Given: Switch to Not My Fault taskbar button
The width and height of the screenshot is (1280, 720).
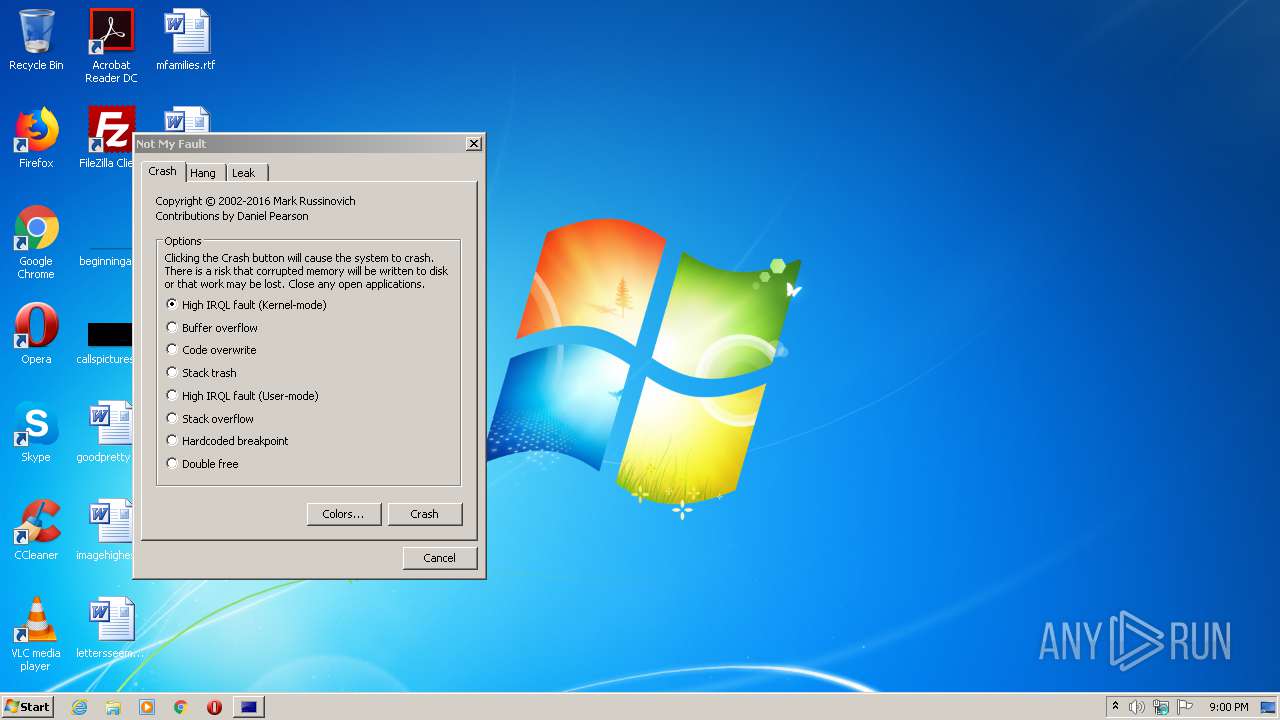Looking at the screenshot, I should pos(249,707).
